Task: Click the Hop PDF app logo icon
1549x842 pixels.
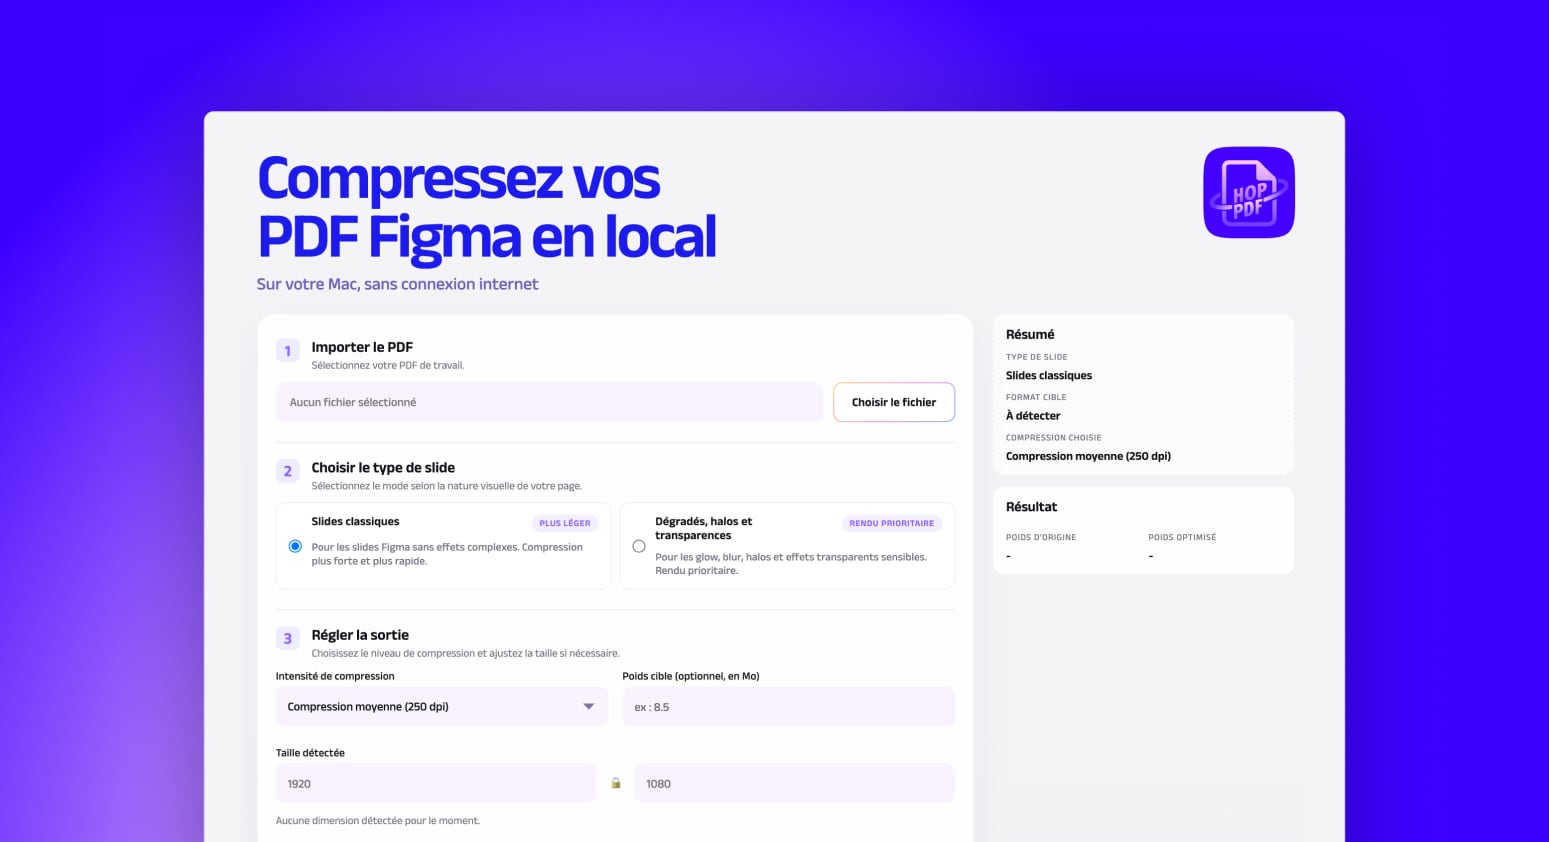Action: pos(1249,192)
